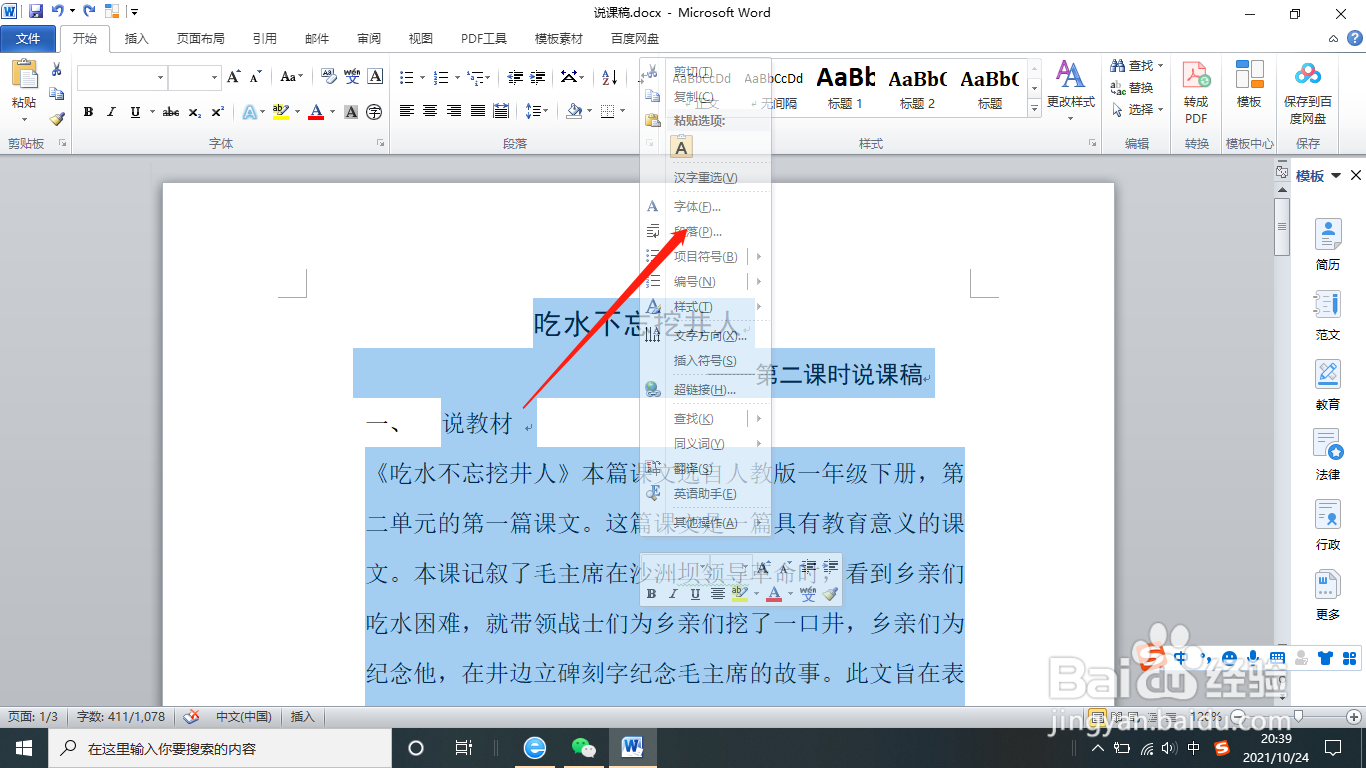
Task: Open the 粘贴 paste dropdown arrow
Action: tap(23, 118)
